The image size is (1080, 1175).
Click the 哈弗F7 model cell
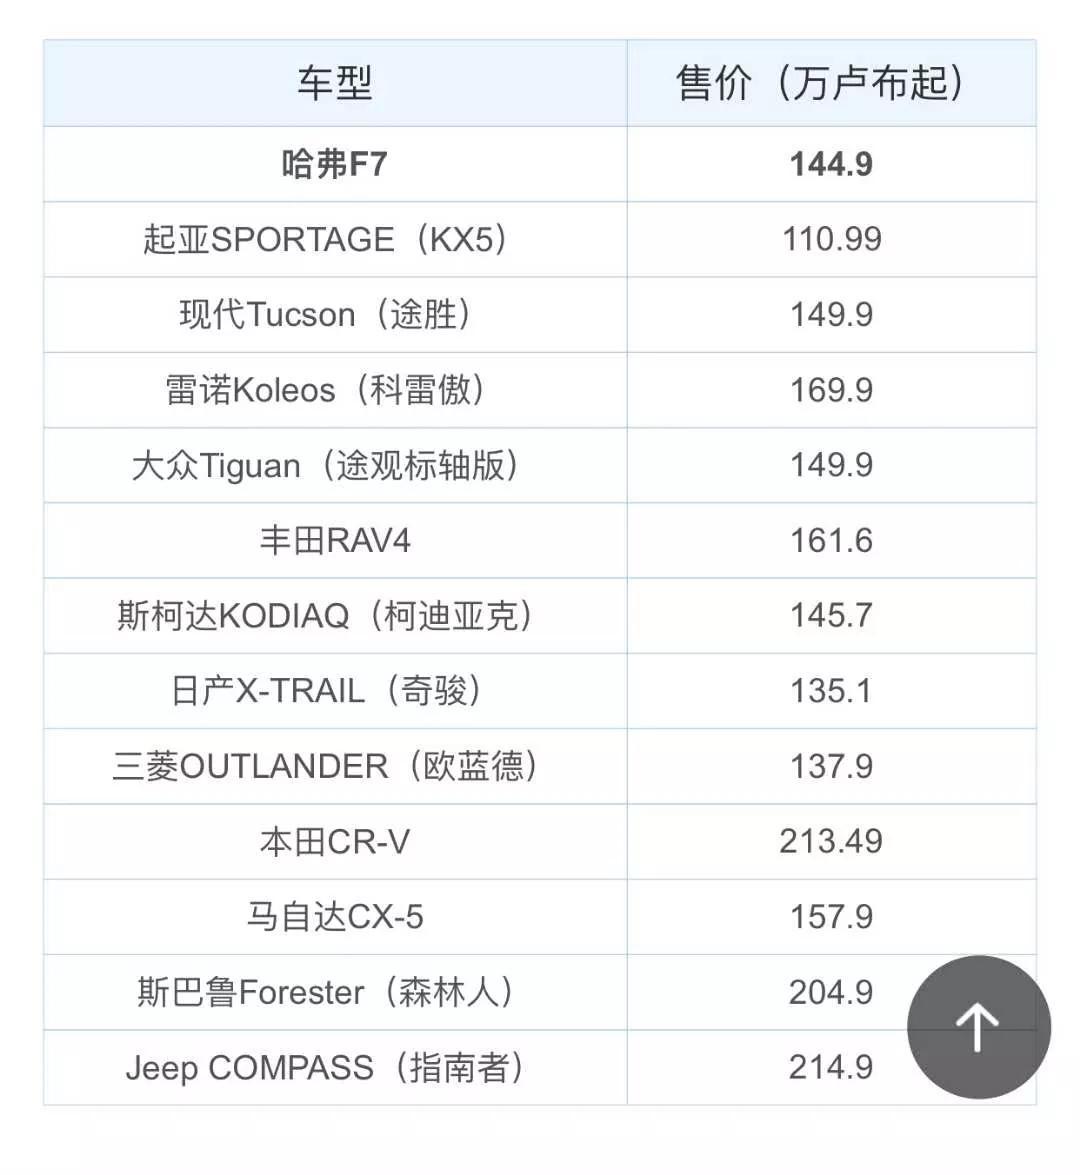click(x=335, y=164)
